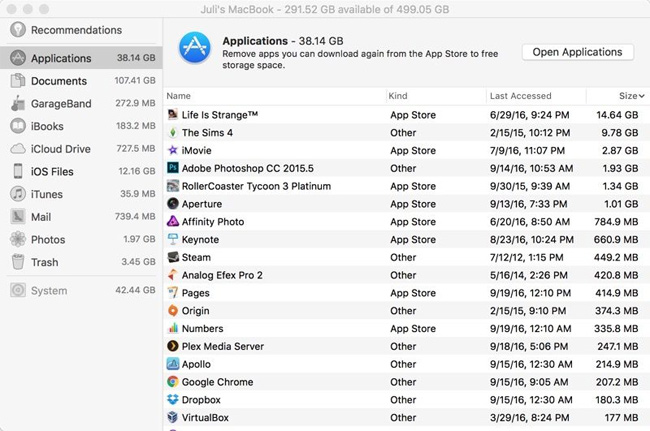Select iBooks category in sidebar

(x=81, y=126)
